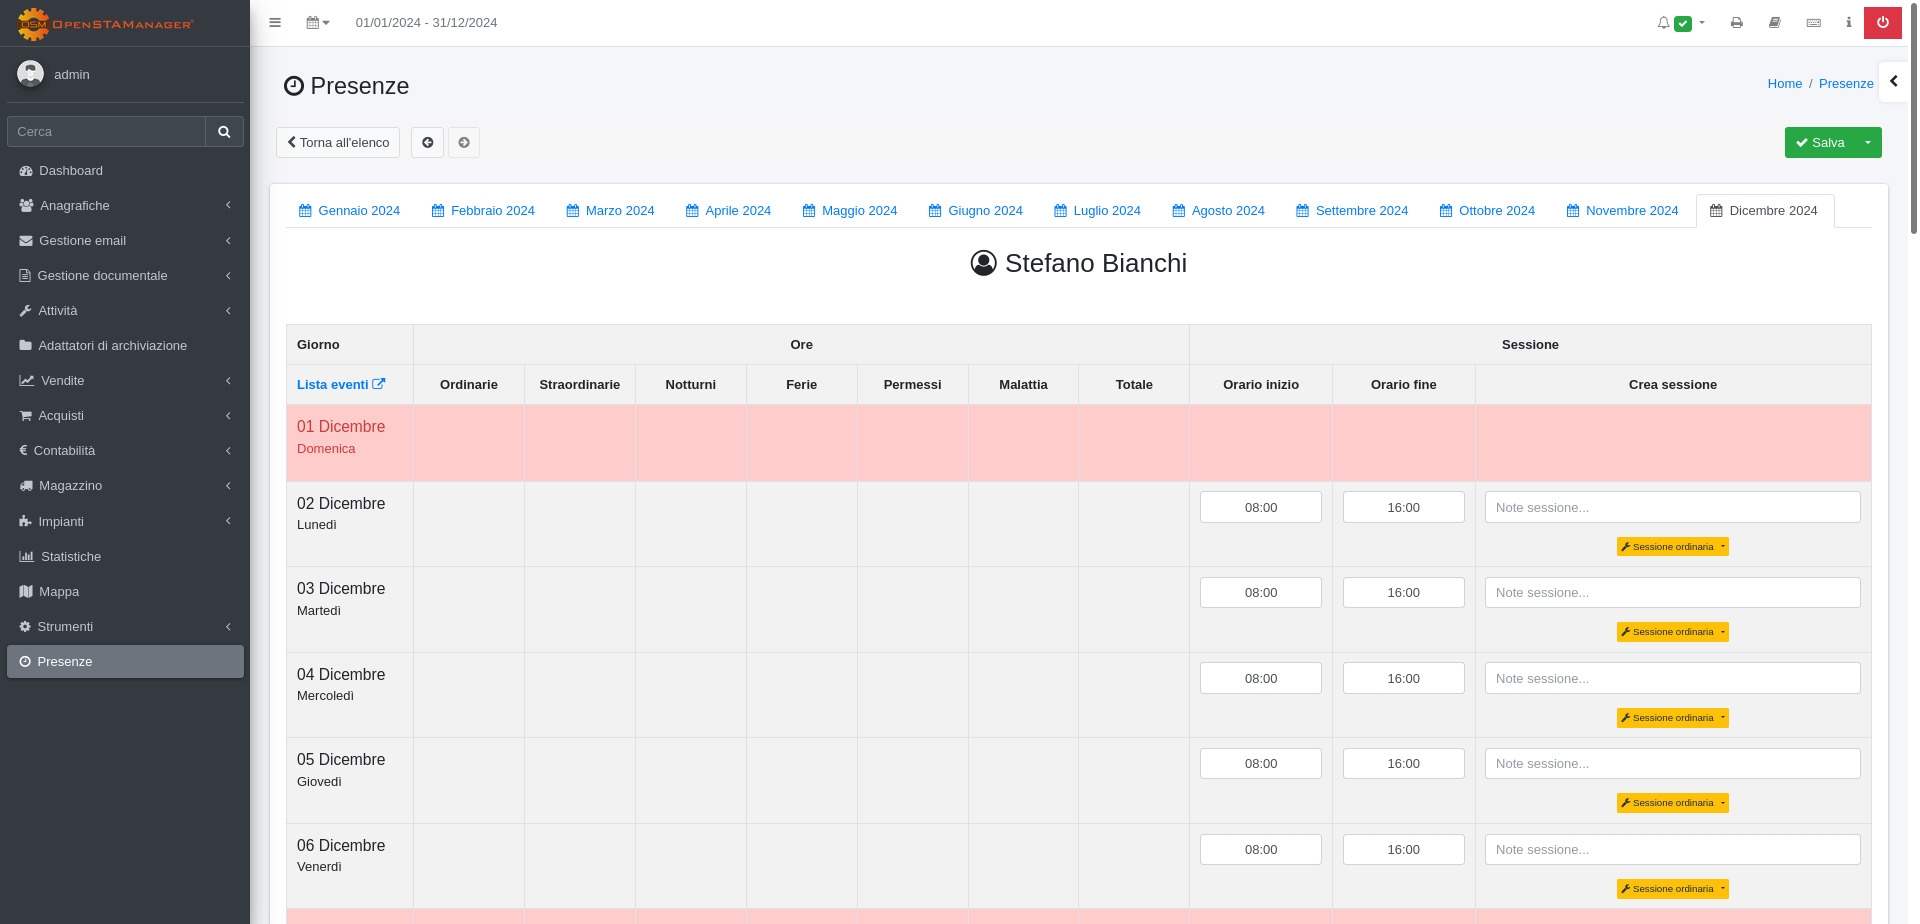The width and height of the screenshot is (1920, 924).
Task: Open the Salva button dropdown arrow
Action: [x=1868, y=142]
